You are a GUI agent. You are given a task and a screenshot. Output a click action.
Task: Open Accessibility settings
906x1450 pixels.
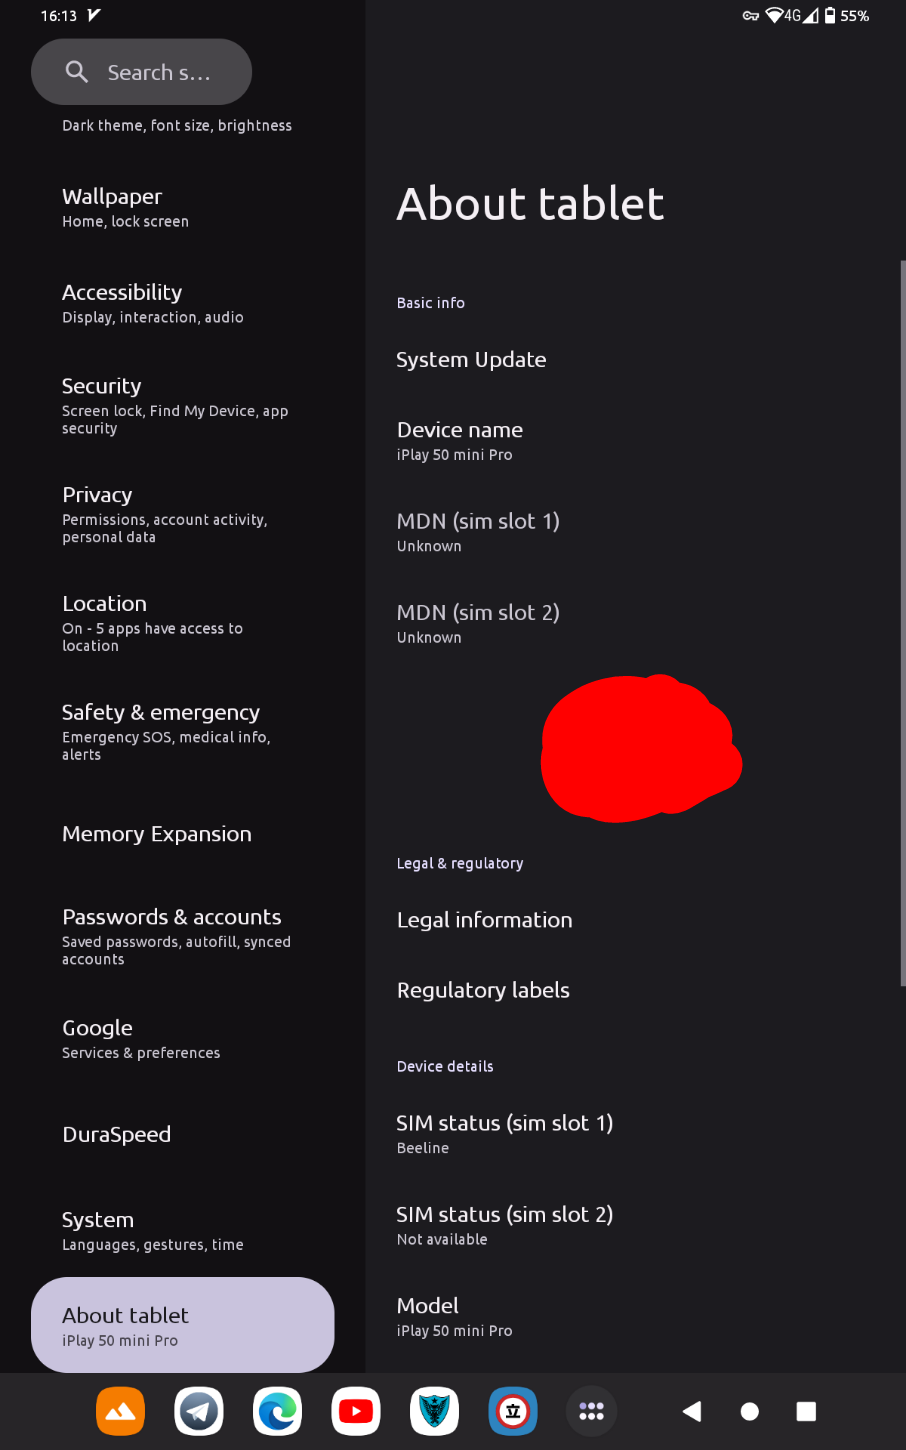(x=182, y=303)
